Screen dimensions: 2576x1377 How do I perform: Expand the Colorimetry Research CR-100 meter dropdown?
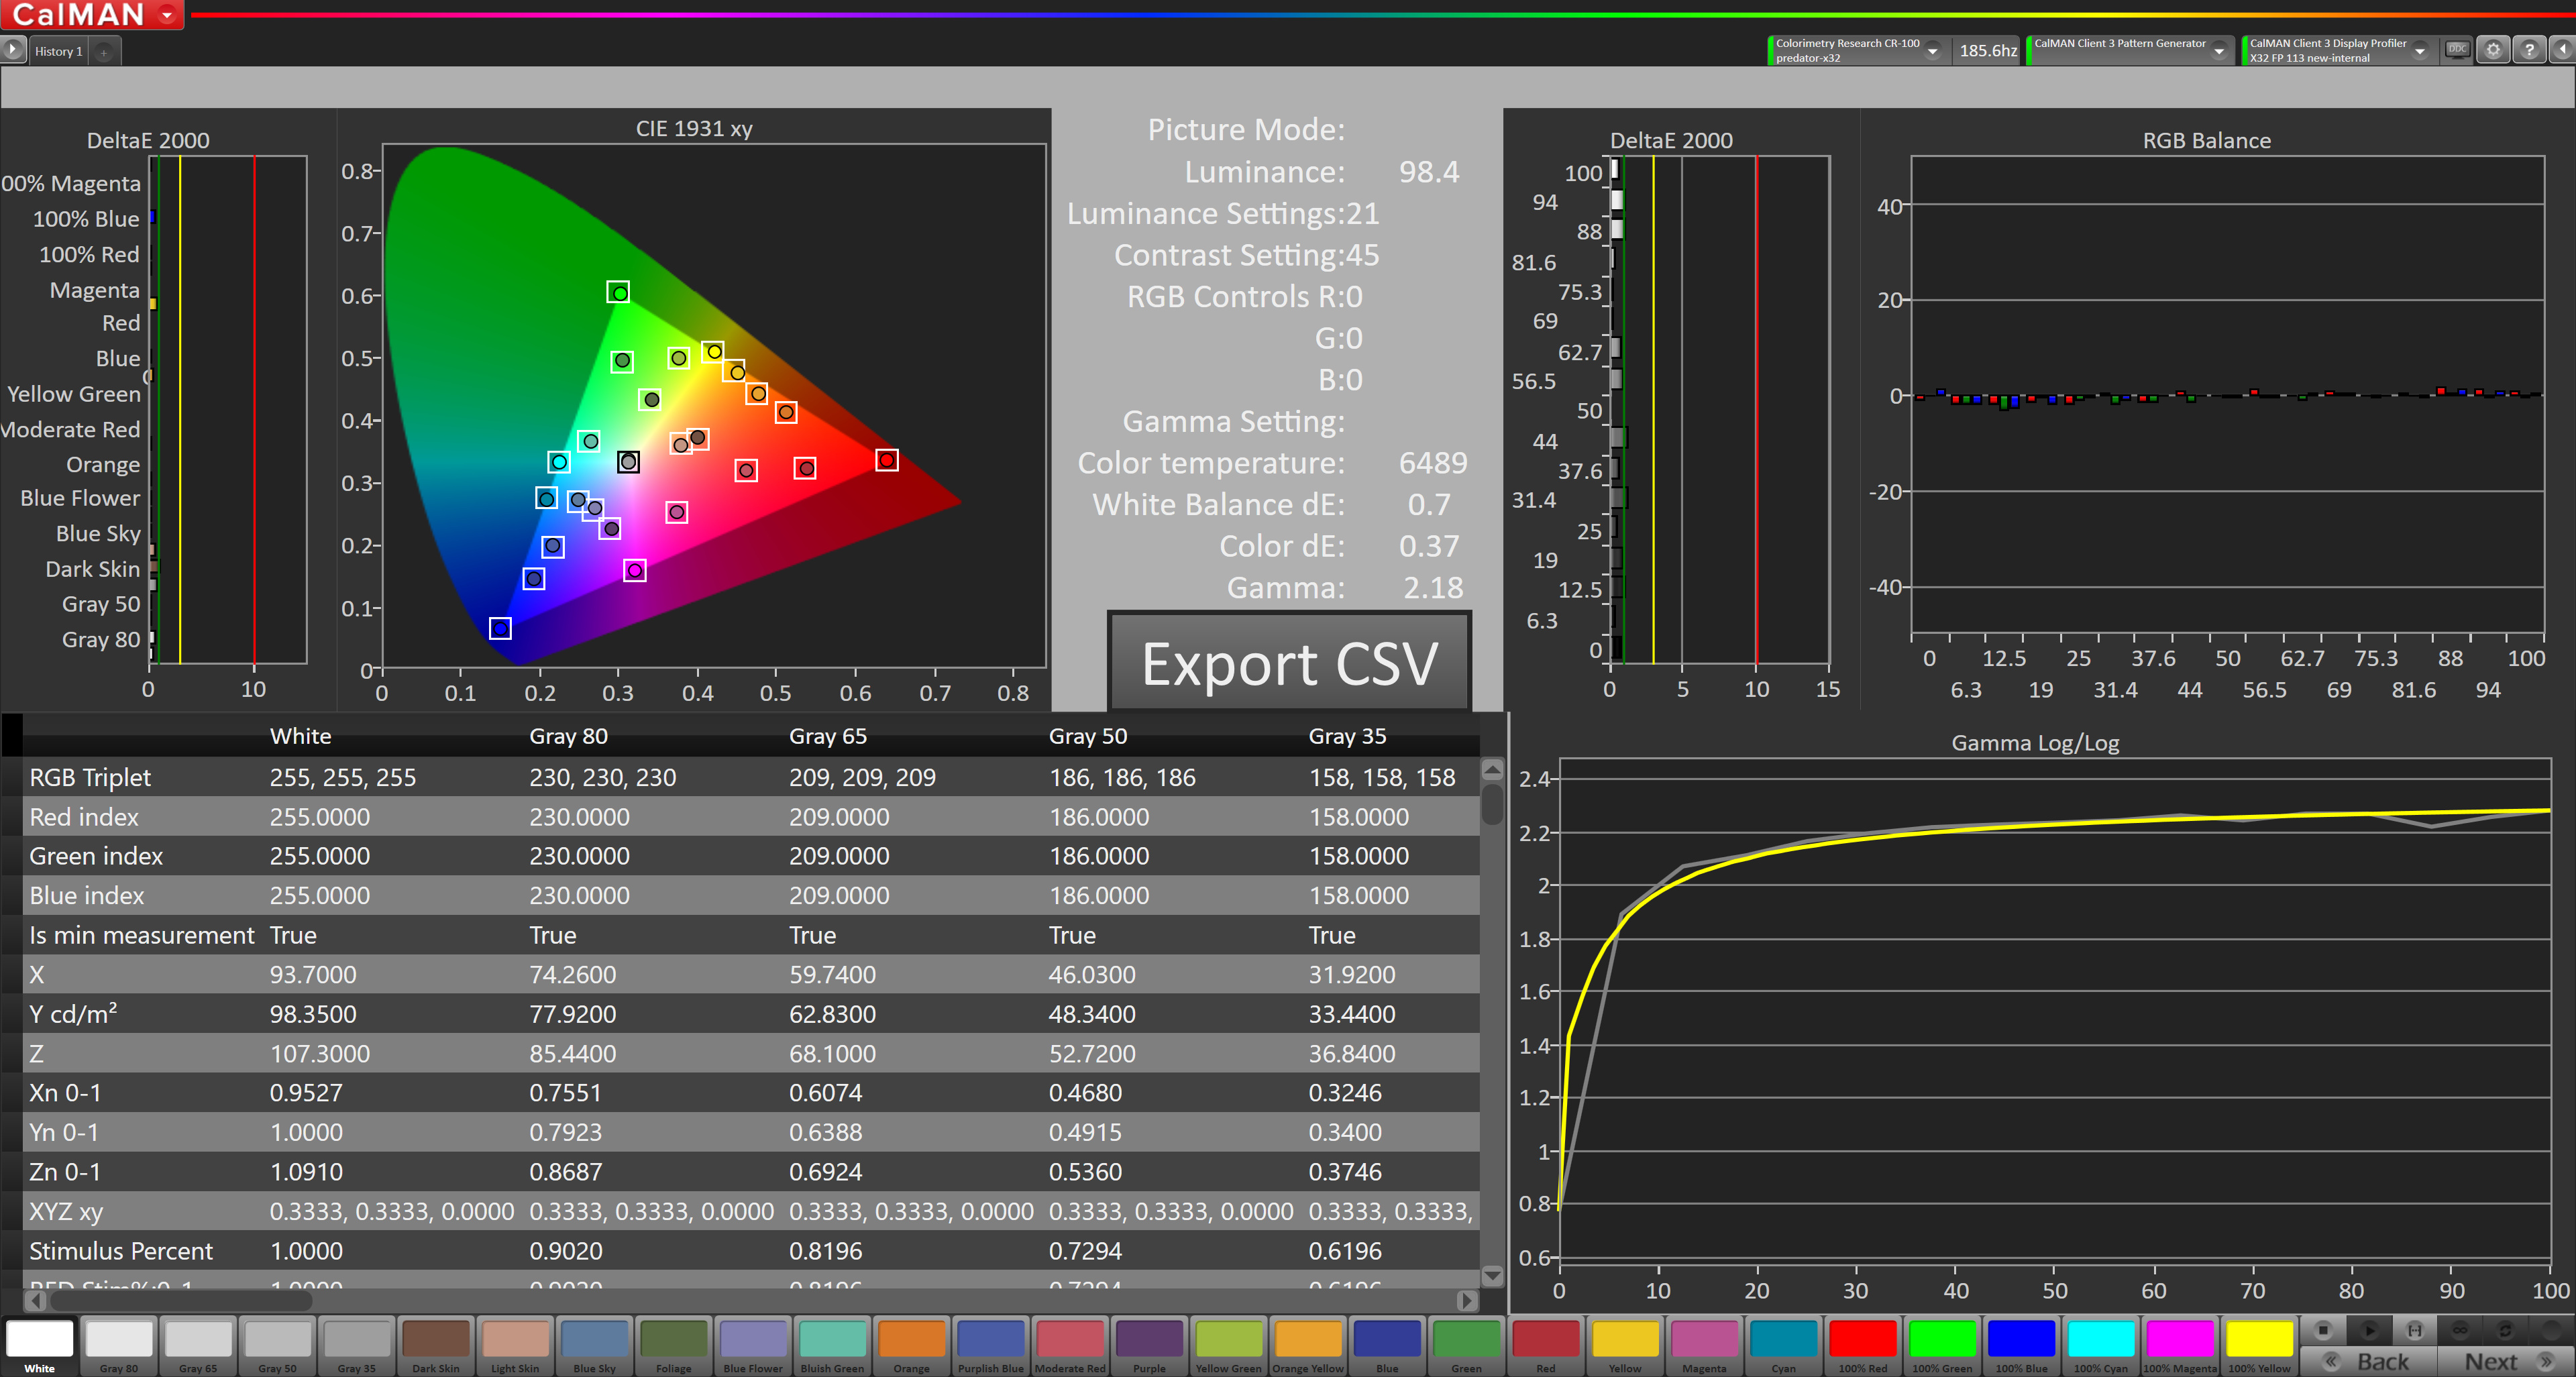(1933, 51)
